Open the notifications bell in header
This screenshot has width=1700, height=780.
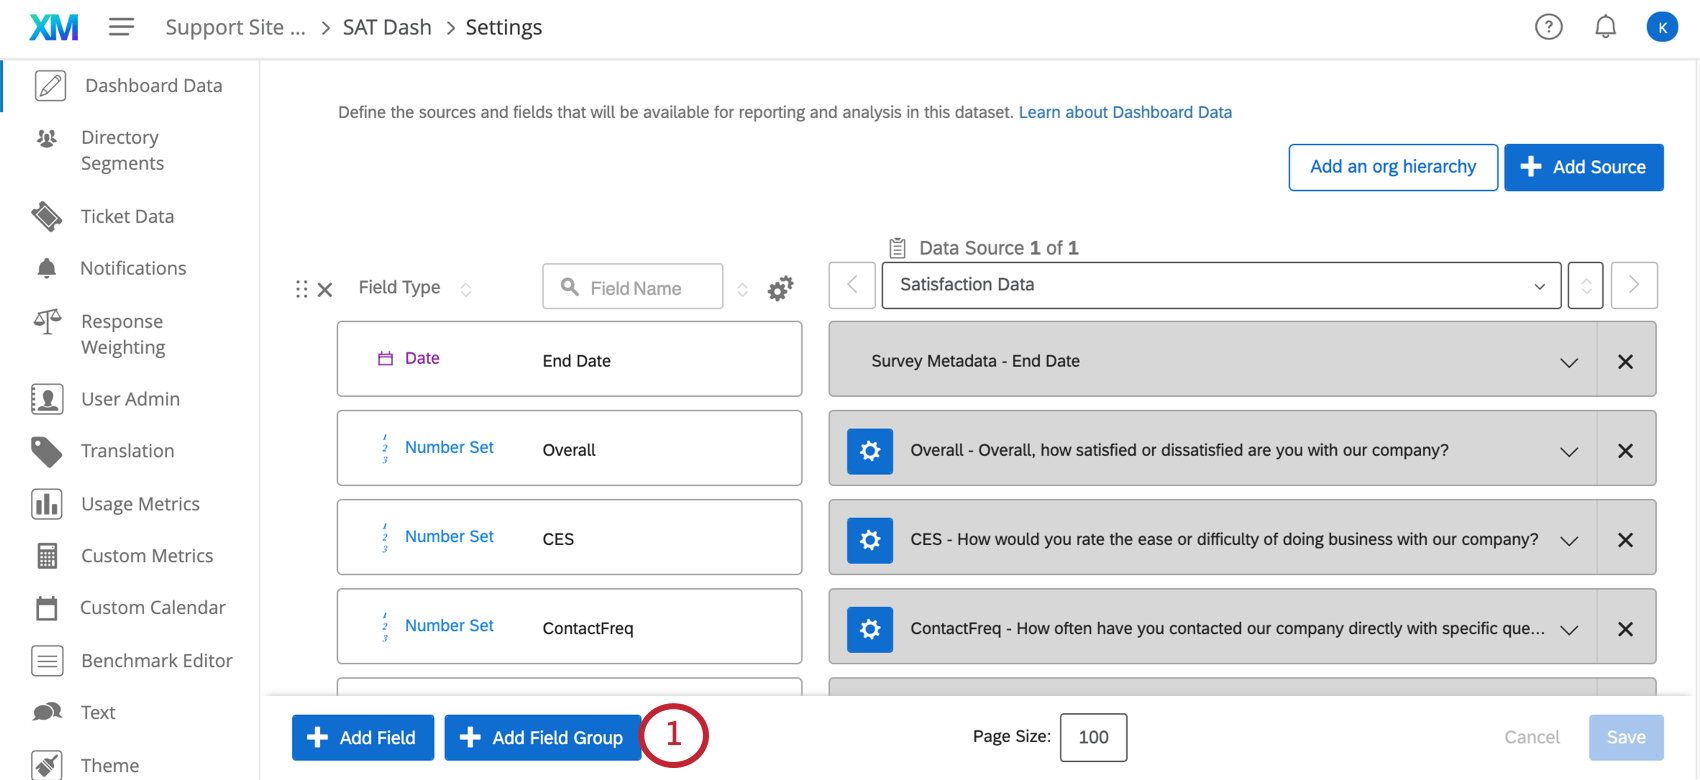[x=1605, y=27]
